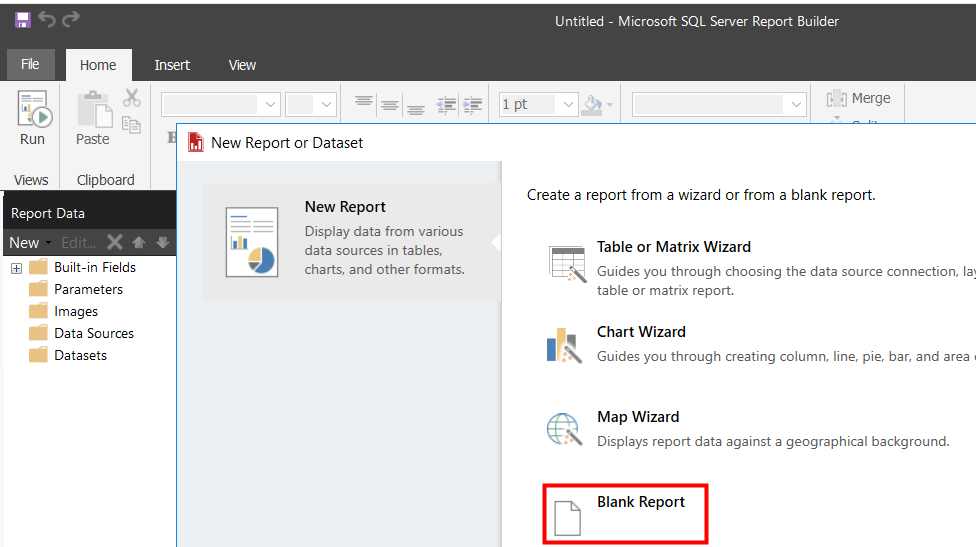Click the Redo arrow icon
Image resolution: width=976 pixels, height=547 pixels.
[71, 19]
